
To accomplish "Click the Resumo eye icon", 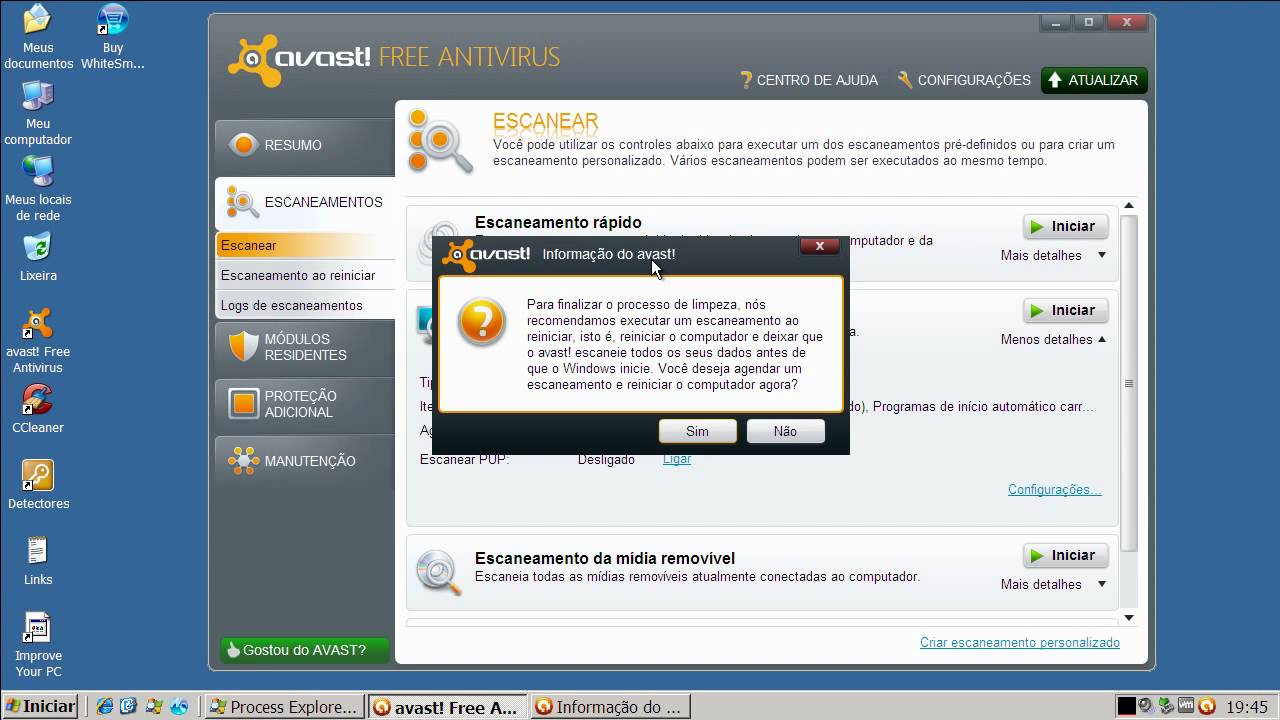I will (244, 145).
